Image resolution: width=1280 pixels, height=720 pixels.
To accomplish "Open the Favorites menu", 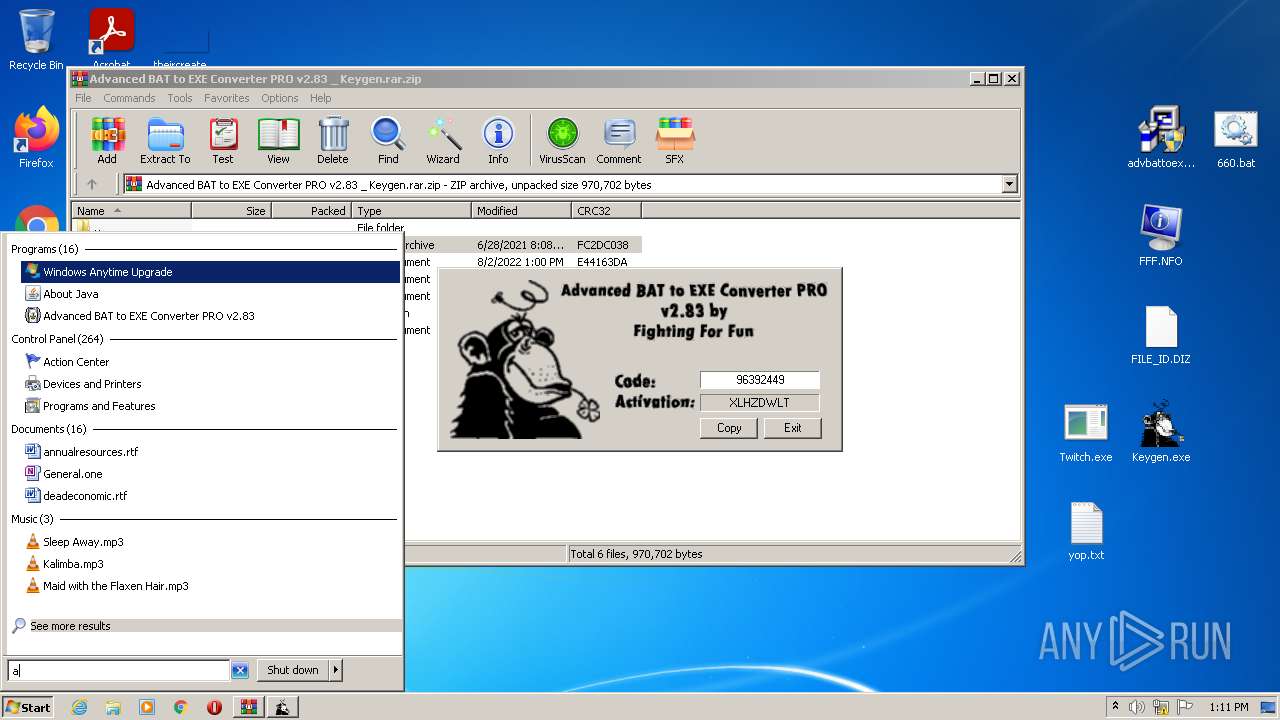I will coord(227,98).
